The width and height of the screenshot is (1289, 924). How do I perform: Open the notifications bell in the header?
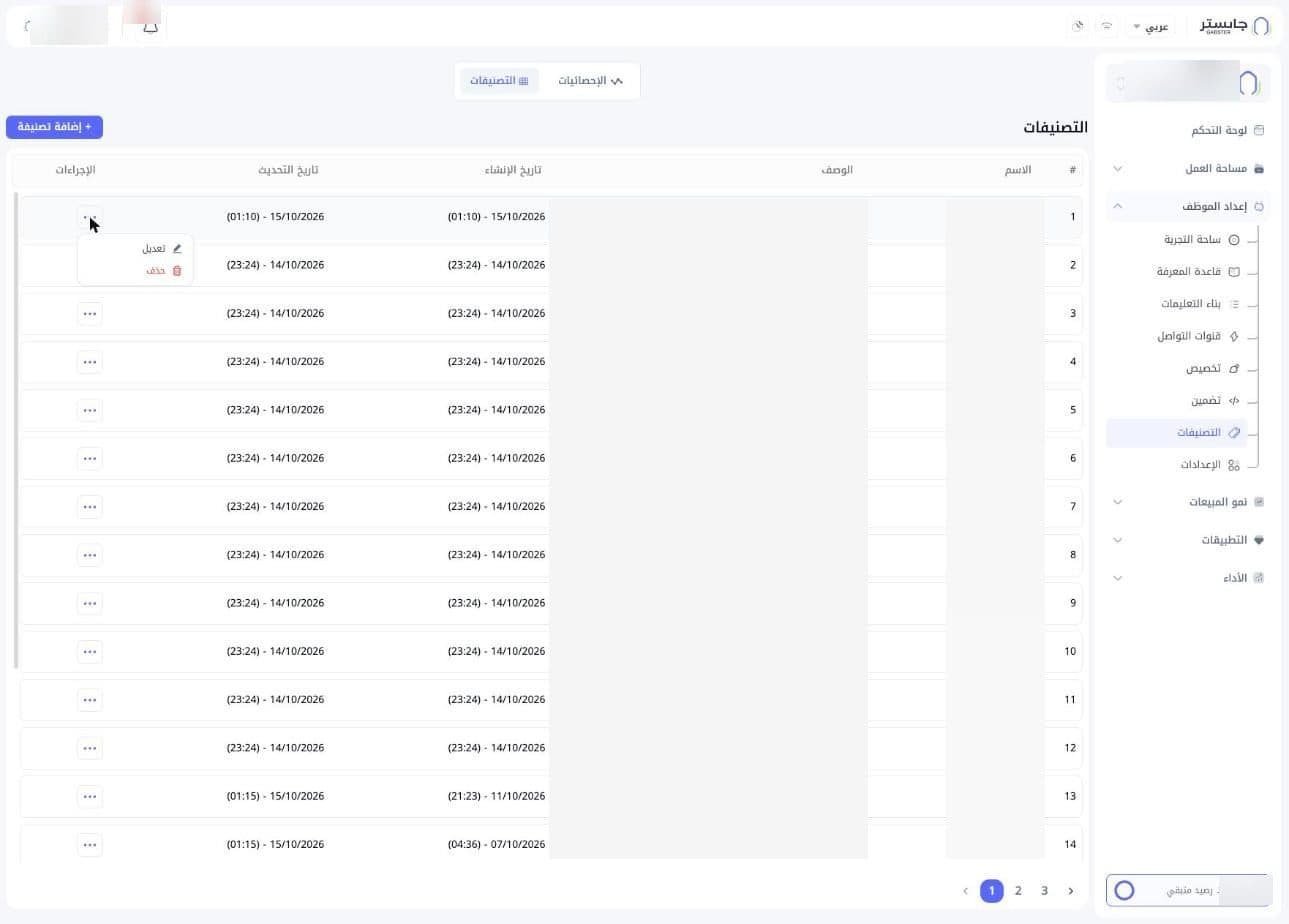click(150, 26)
